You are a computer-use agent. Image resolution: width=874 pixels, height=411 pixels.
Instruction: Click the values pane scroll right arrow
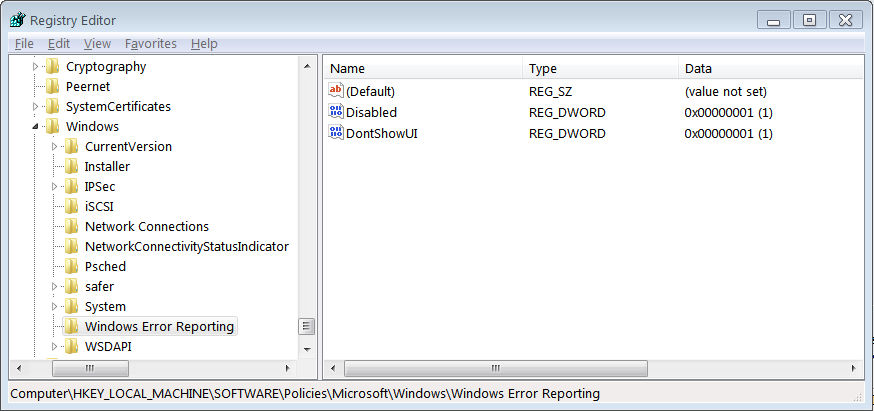(854, 368)
